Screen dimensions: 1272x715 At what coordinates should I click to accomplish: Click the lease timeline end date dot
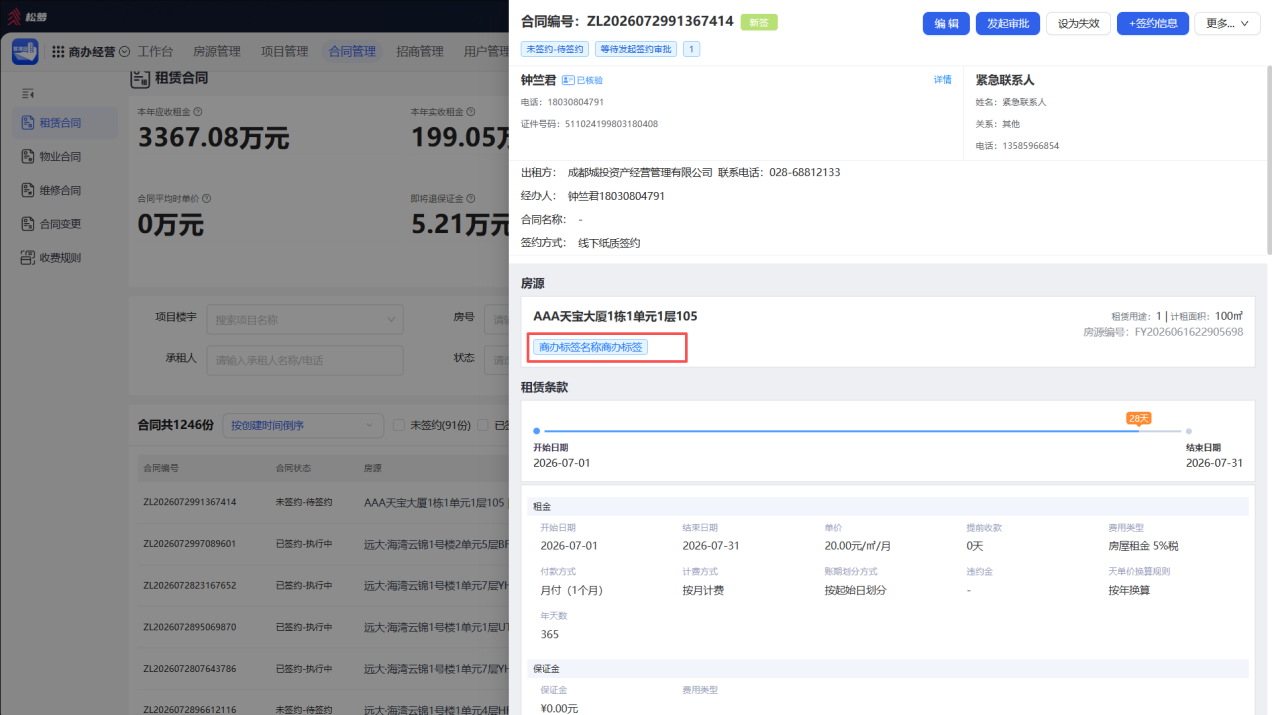[1188, 431]
